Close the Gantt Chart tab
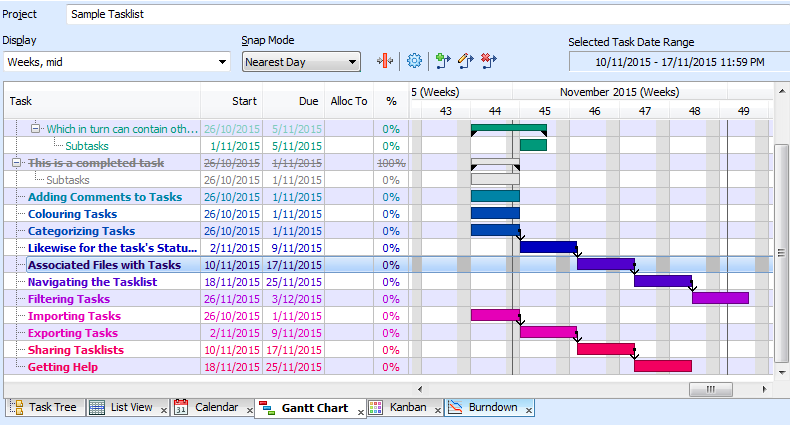790x425 pixels. 361,412
